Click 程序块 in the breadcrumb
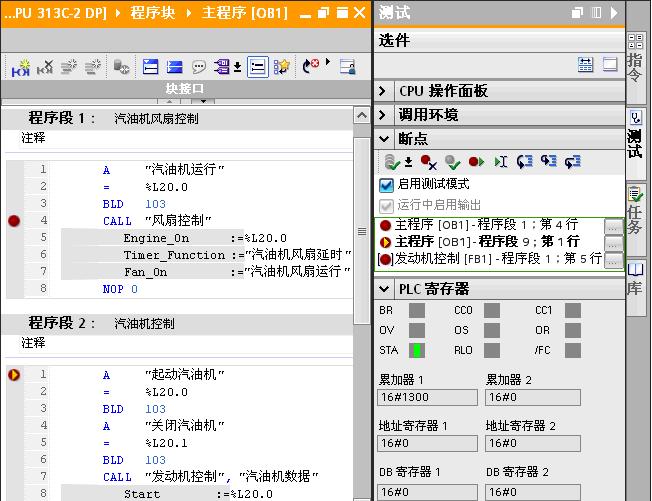The width and height of the screenshot is (652, 501). click(152, 13)
